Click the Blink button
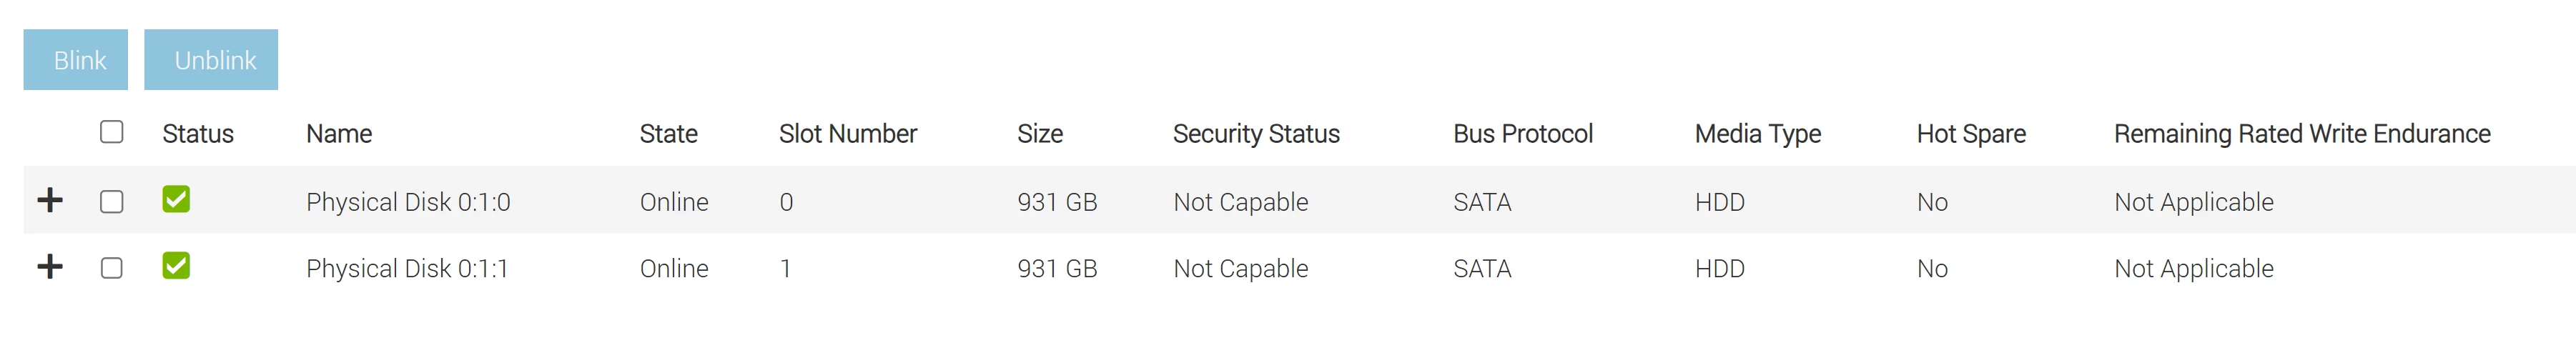 [x=76, y=60]
